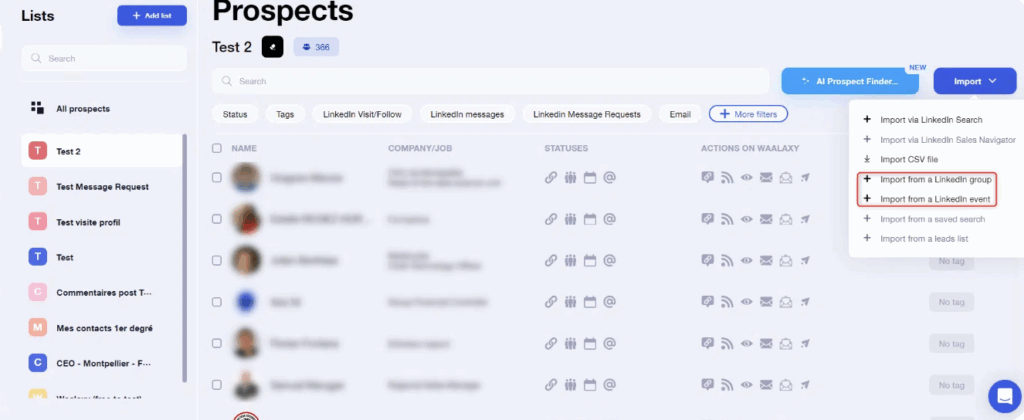This screenshot has height=420, width=1024.
Task: Click the follow feed icon in first prospect row
Action: [x=727, y=178]
